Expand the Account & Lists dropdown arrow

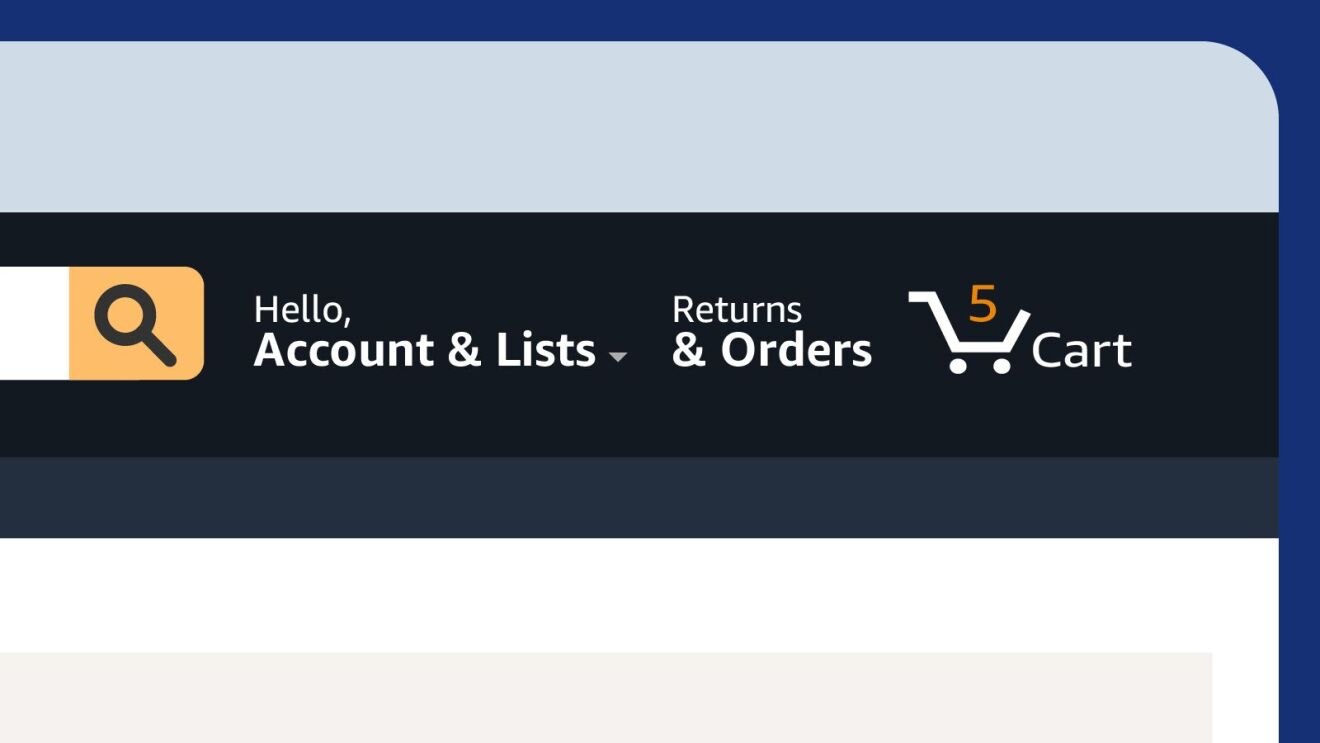(618, 357)
